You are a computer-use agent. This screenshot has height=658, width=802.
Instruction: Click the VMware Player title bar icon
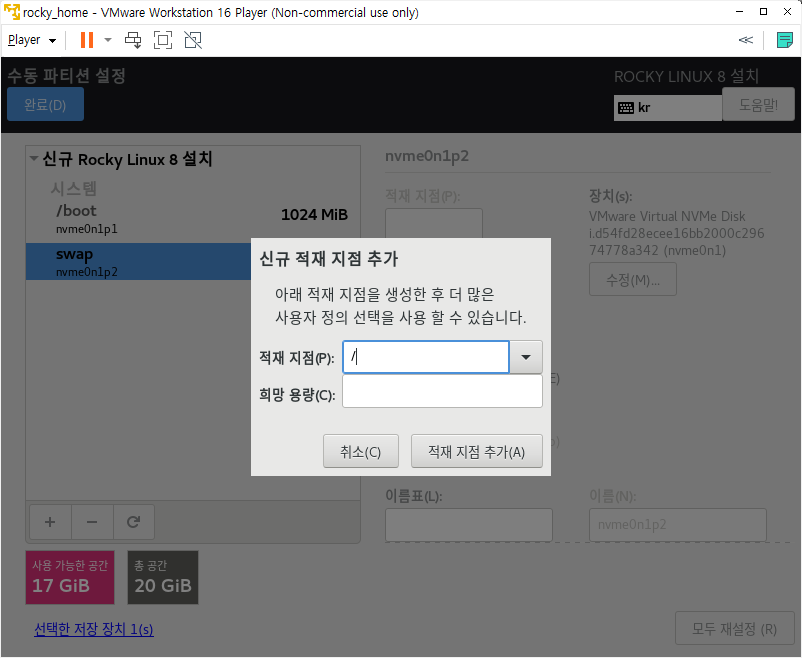11,11
